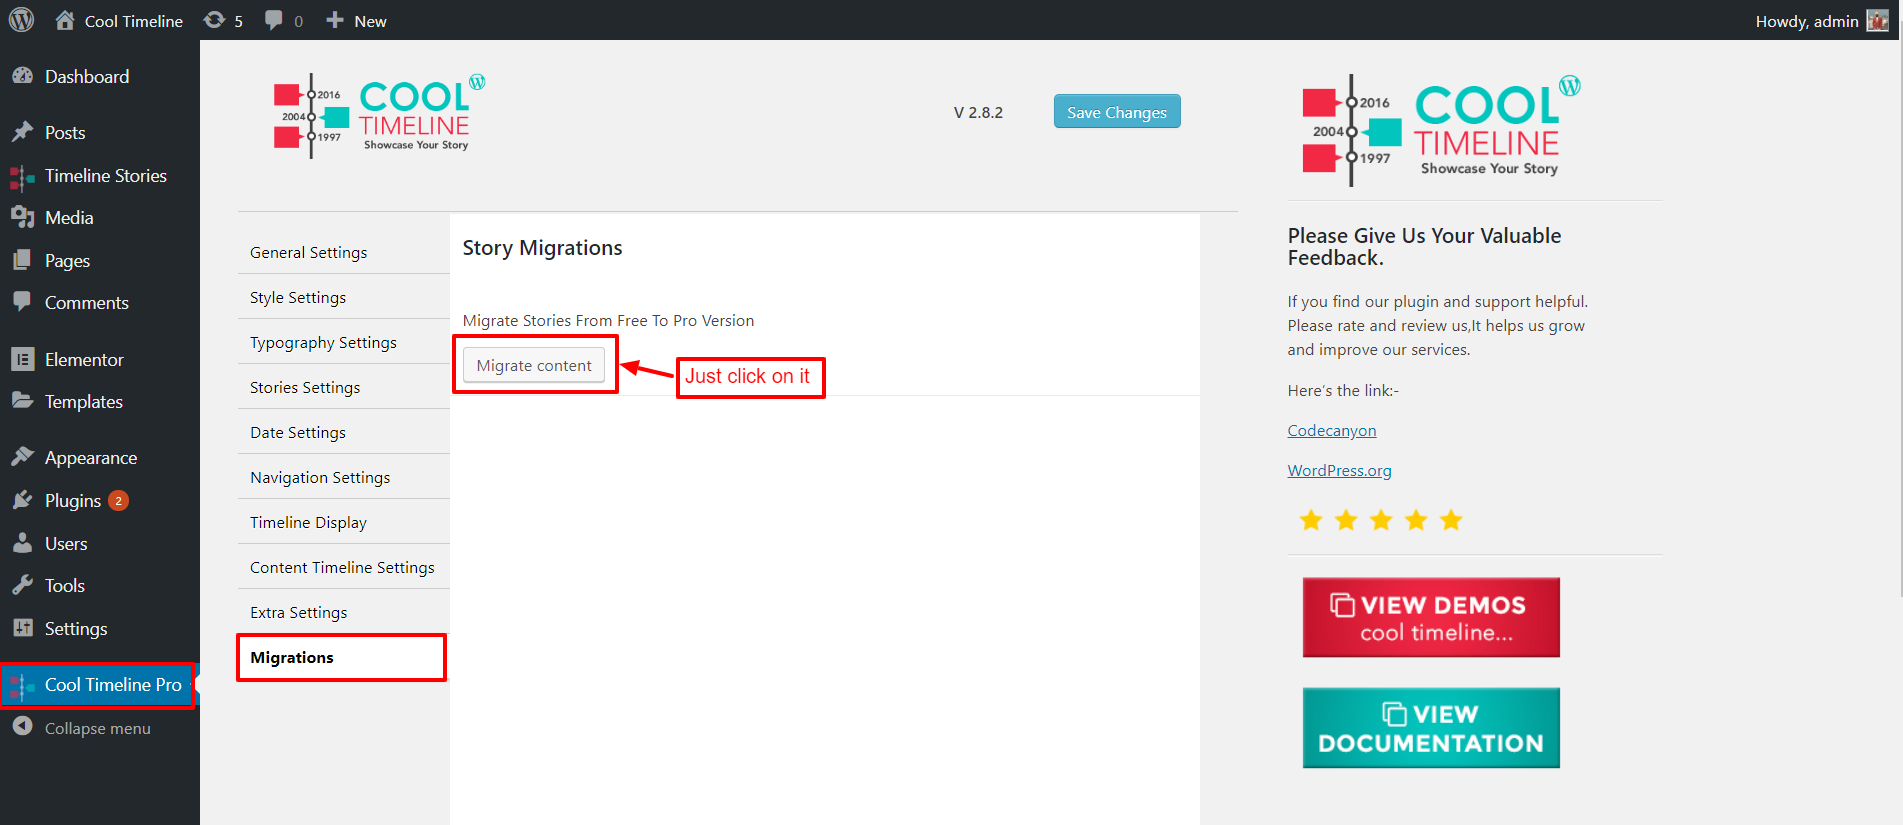
Task: Click the Timeline Stories sidebar icon
Action: [x=22, y=176]
